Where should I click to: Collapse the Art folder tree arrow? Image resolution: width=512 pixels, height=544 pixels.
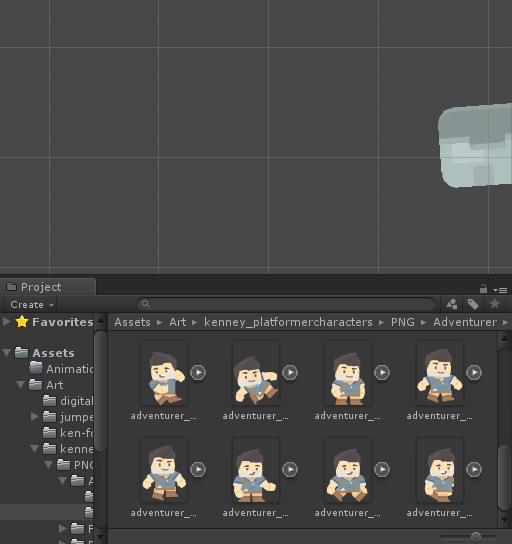point(20,385)
